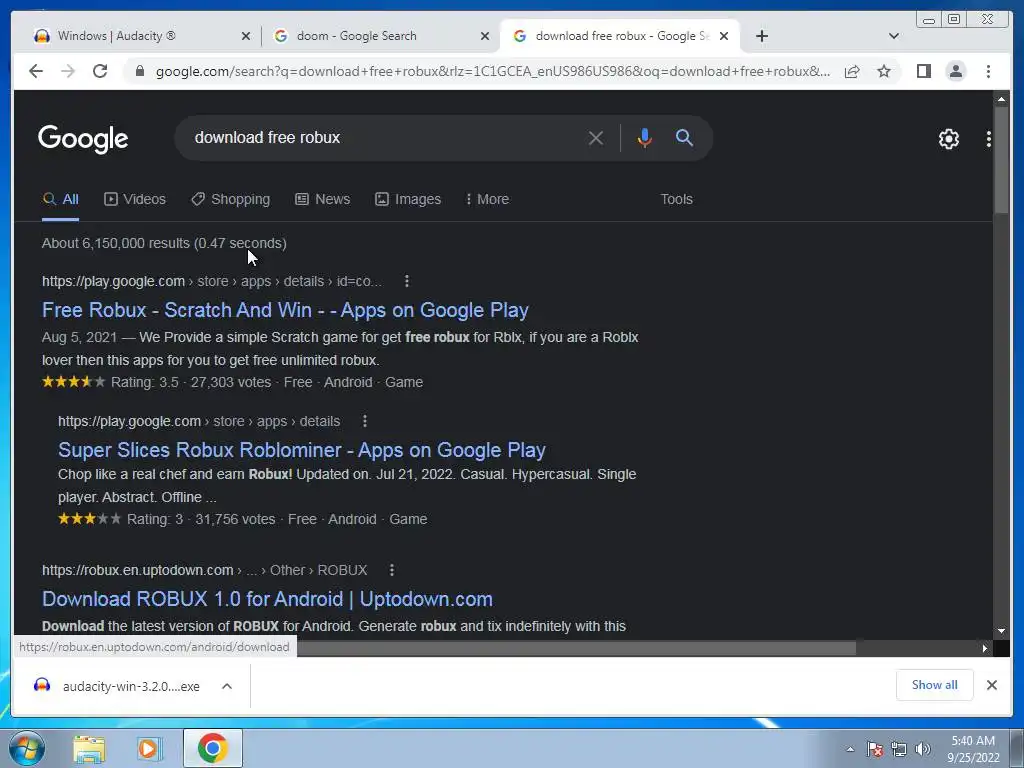View site info via padlock icon
Viewport: 1024px width, 768px height.
tap(139, 71)
